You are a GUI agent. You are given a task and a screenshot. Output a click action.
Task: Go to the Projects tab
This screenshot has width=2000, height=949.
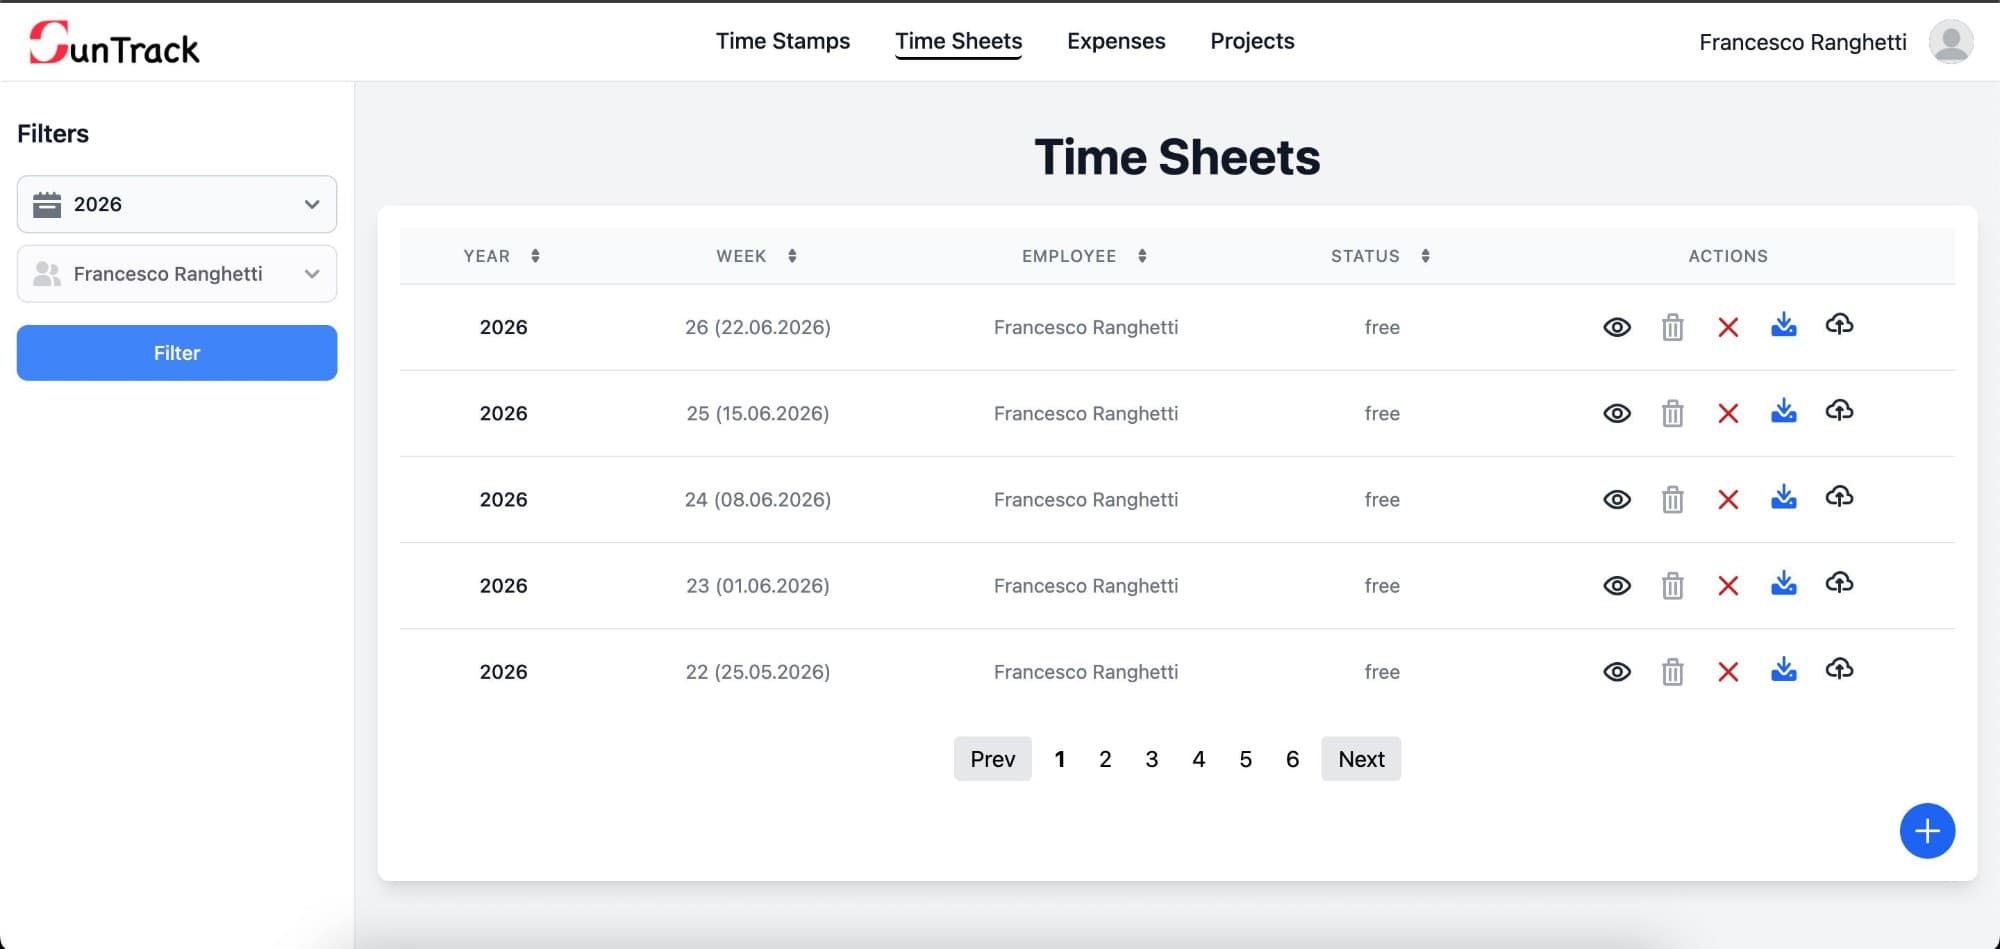(x=1252, y=41)
